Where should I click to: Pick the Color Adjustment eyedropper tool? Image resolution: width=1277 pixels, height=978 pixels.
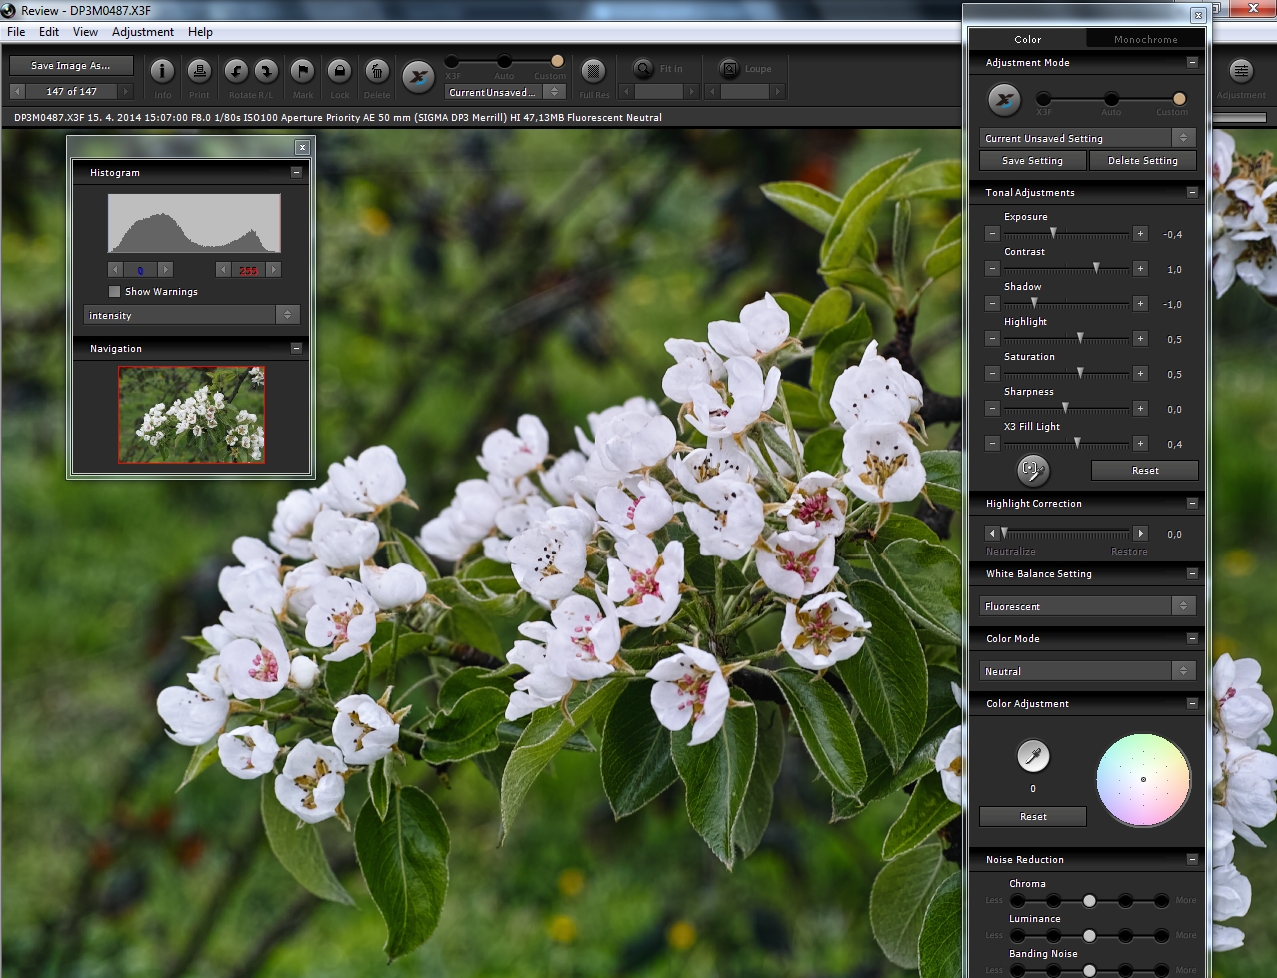1033,756
